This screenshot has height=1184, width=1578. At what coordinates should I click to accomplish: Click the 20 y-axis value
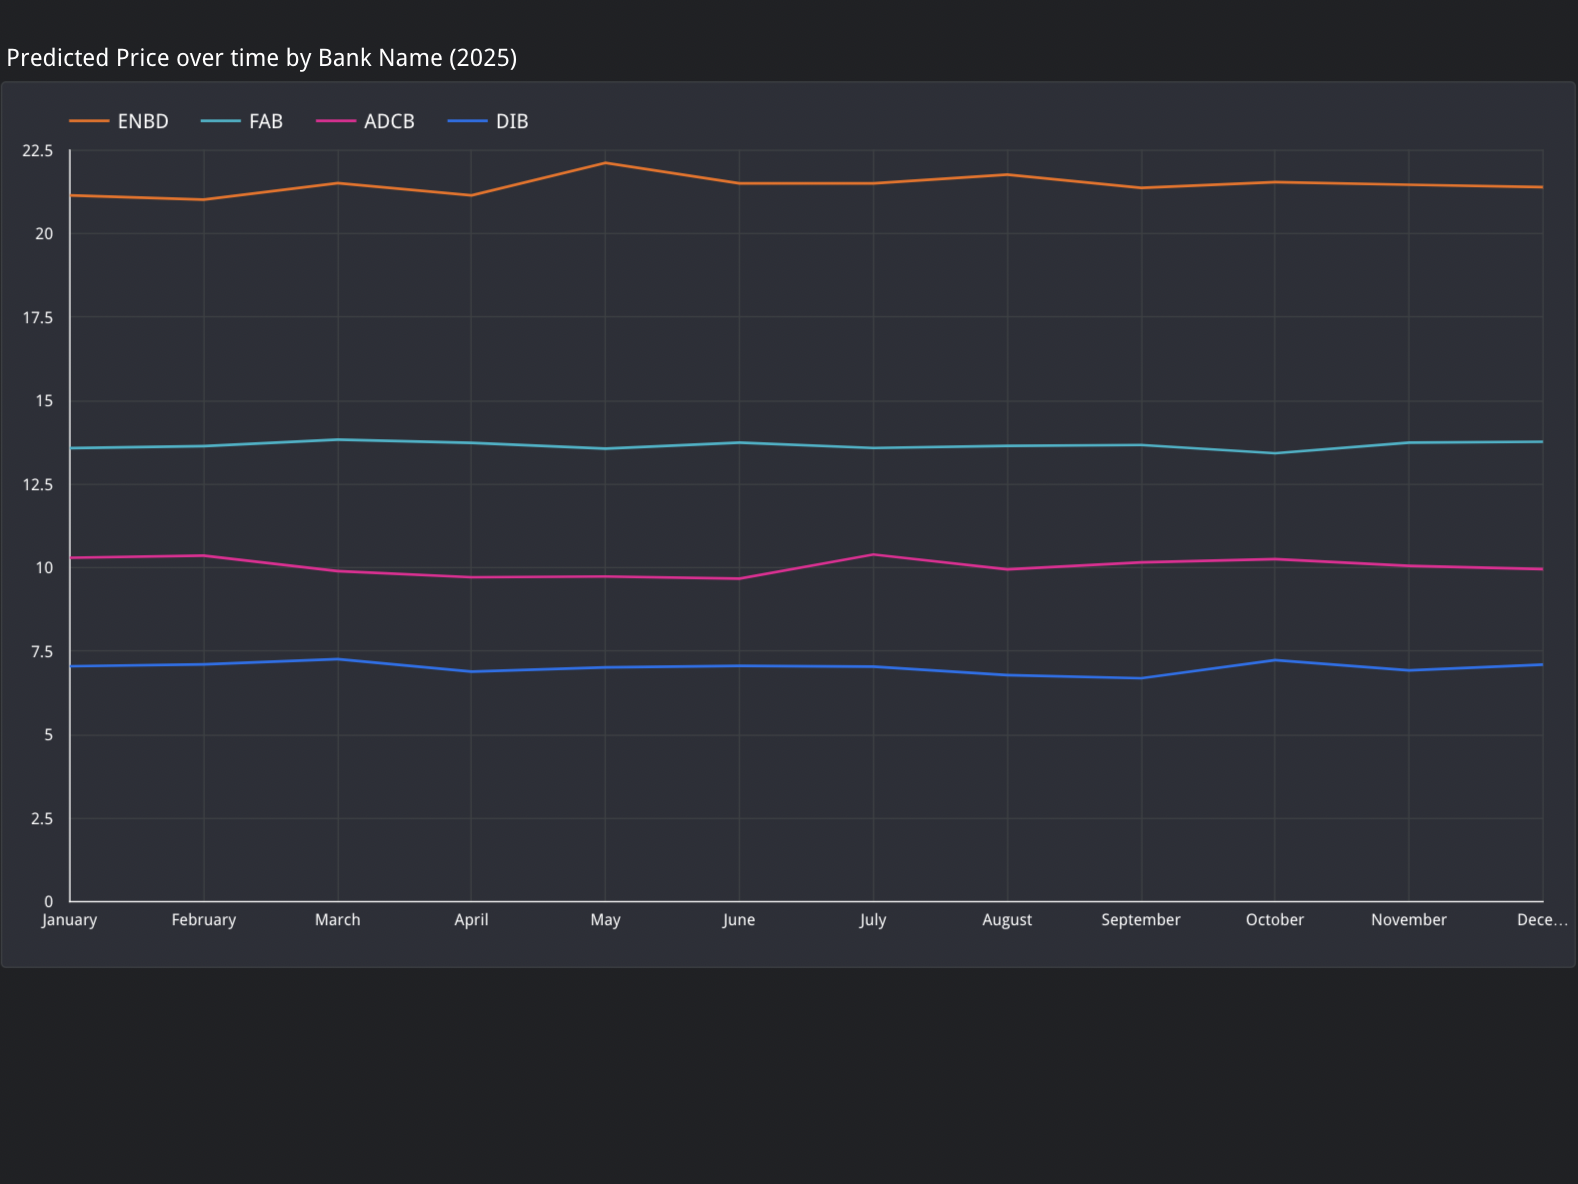(x=44, y=234)
